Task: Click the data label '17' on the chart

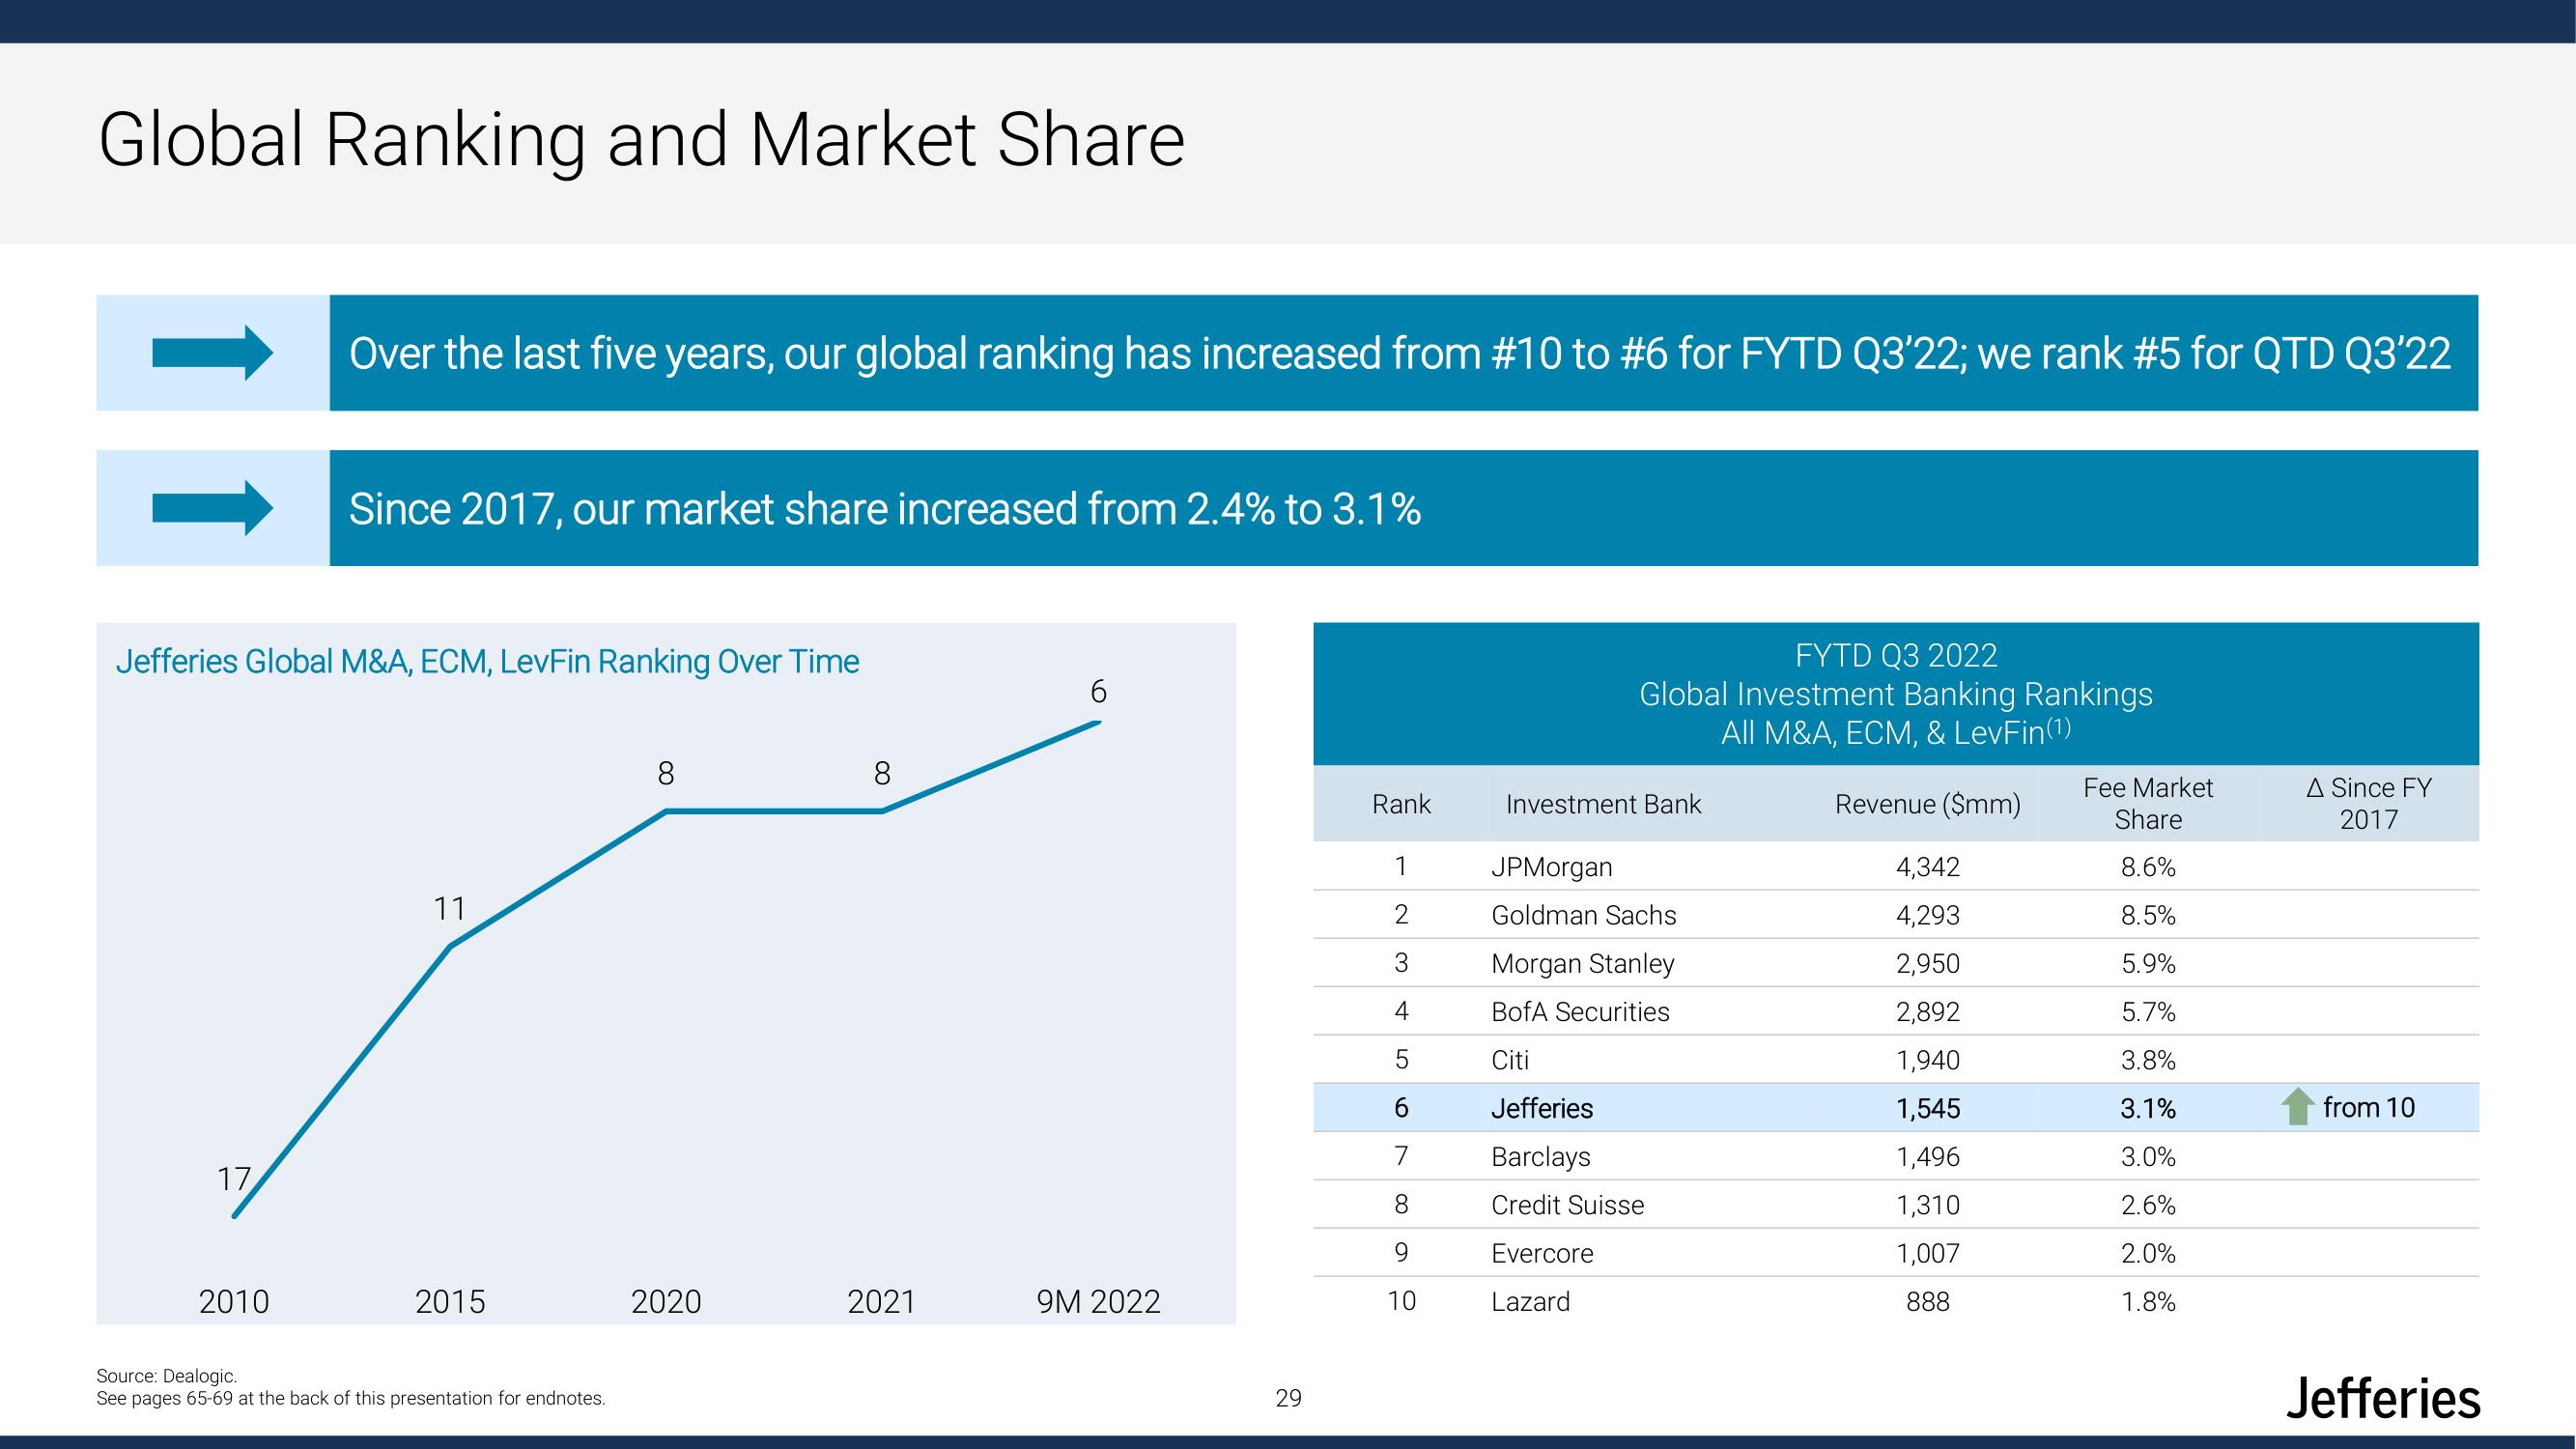Action: tap(234, 1179)
